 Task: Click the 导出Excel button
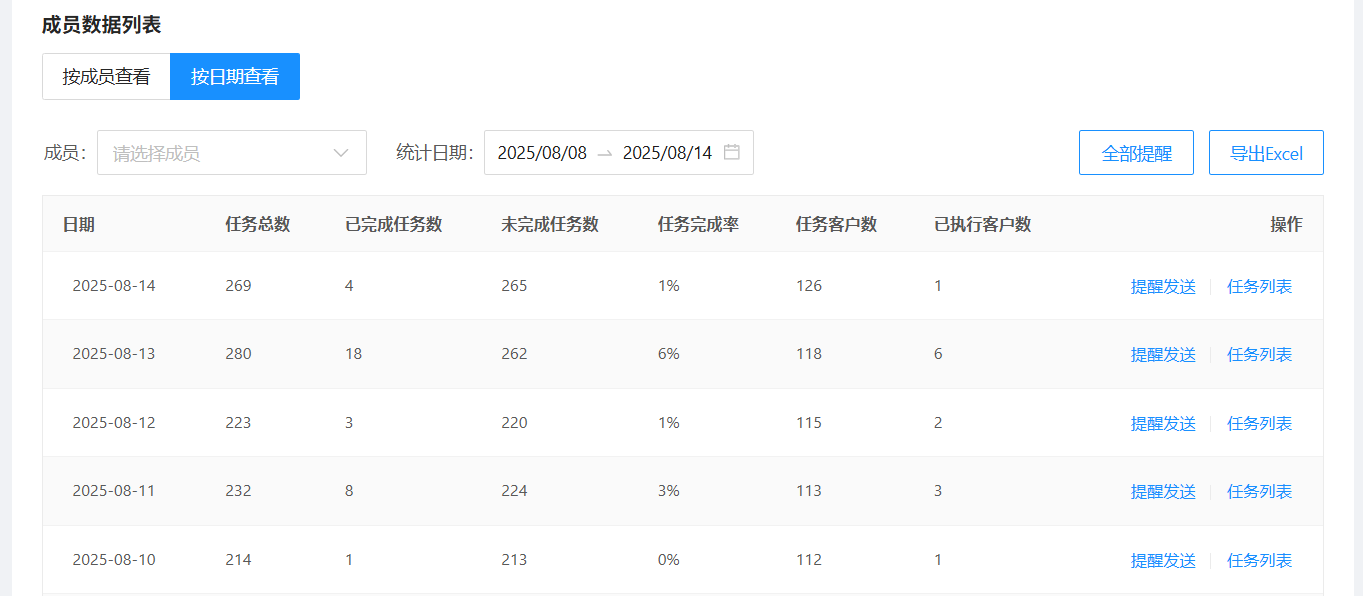[x=1266, y=153]
